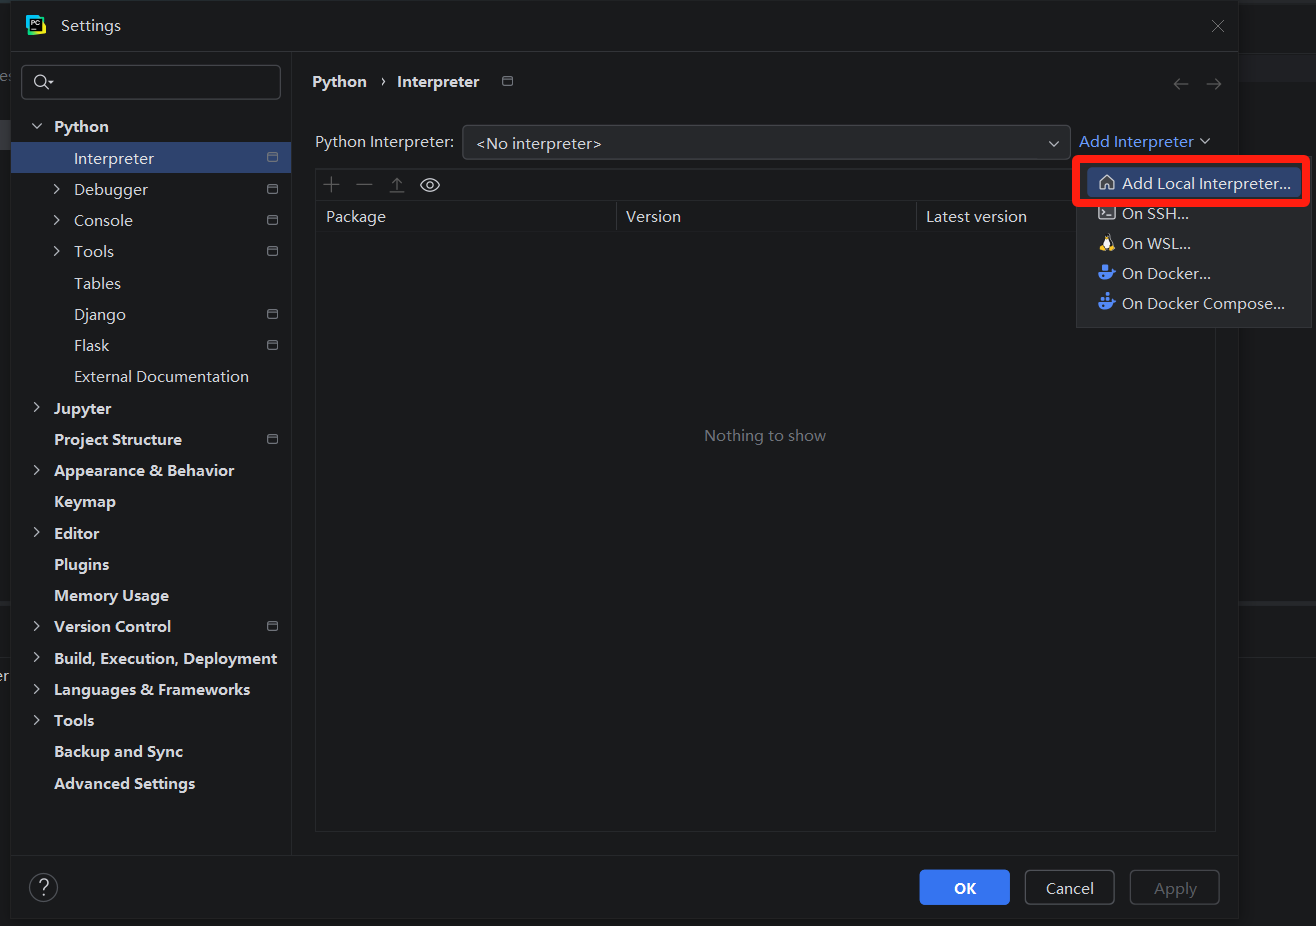This screenshot has height=926, width=1316.
Task: Click the add package plus icon
Action: [332, 185]
